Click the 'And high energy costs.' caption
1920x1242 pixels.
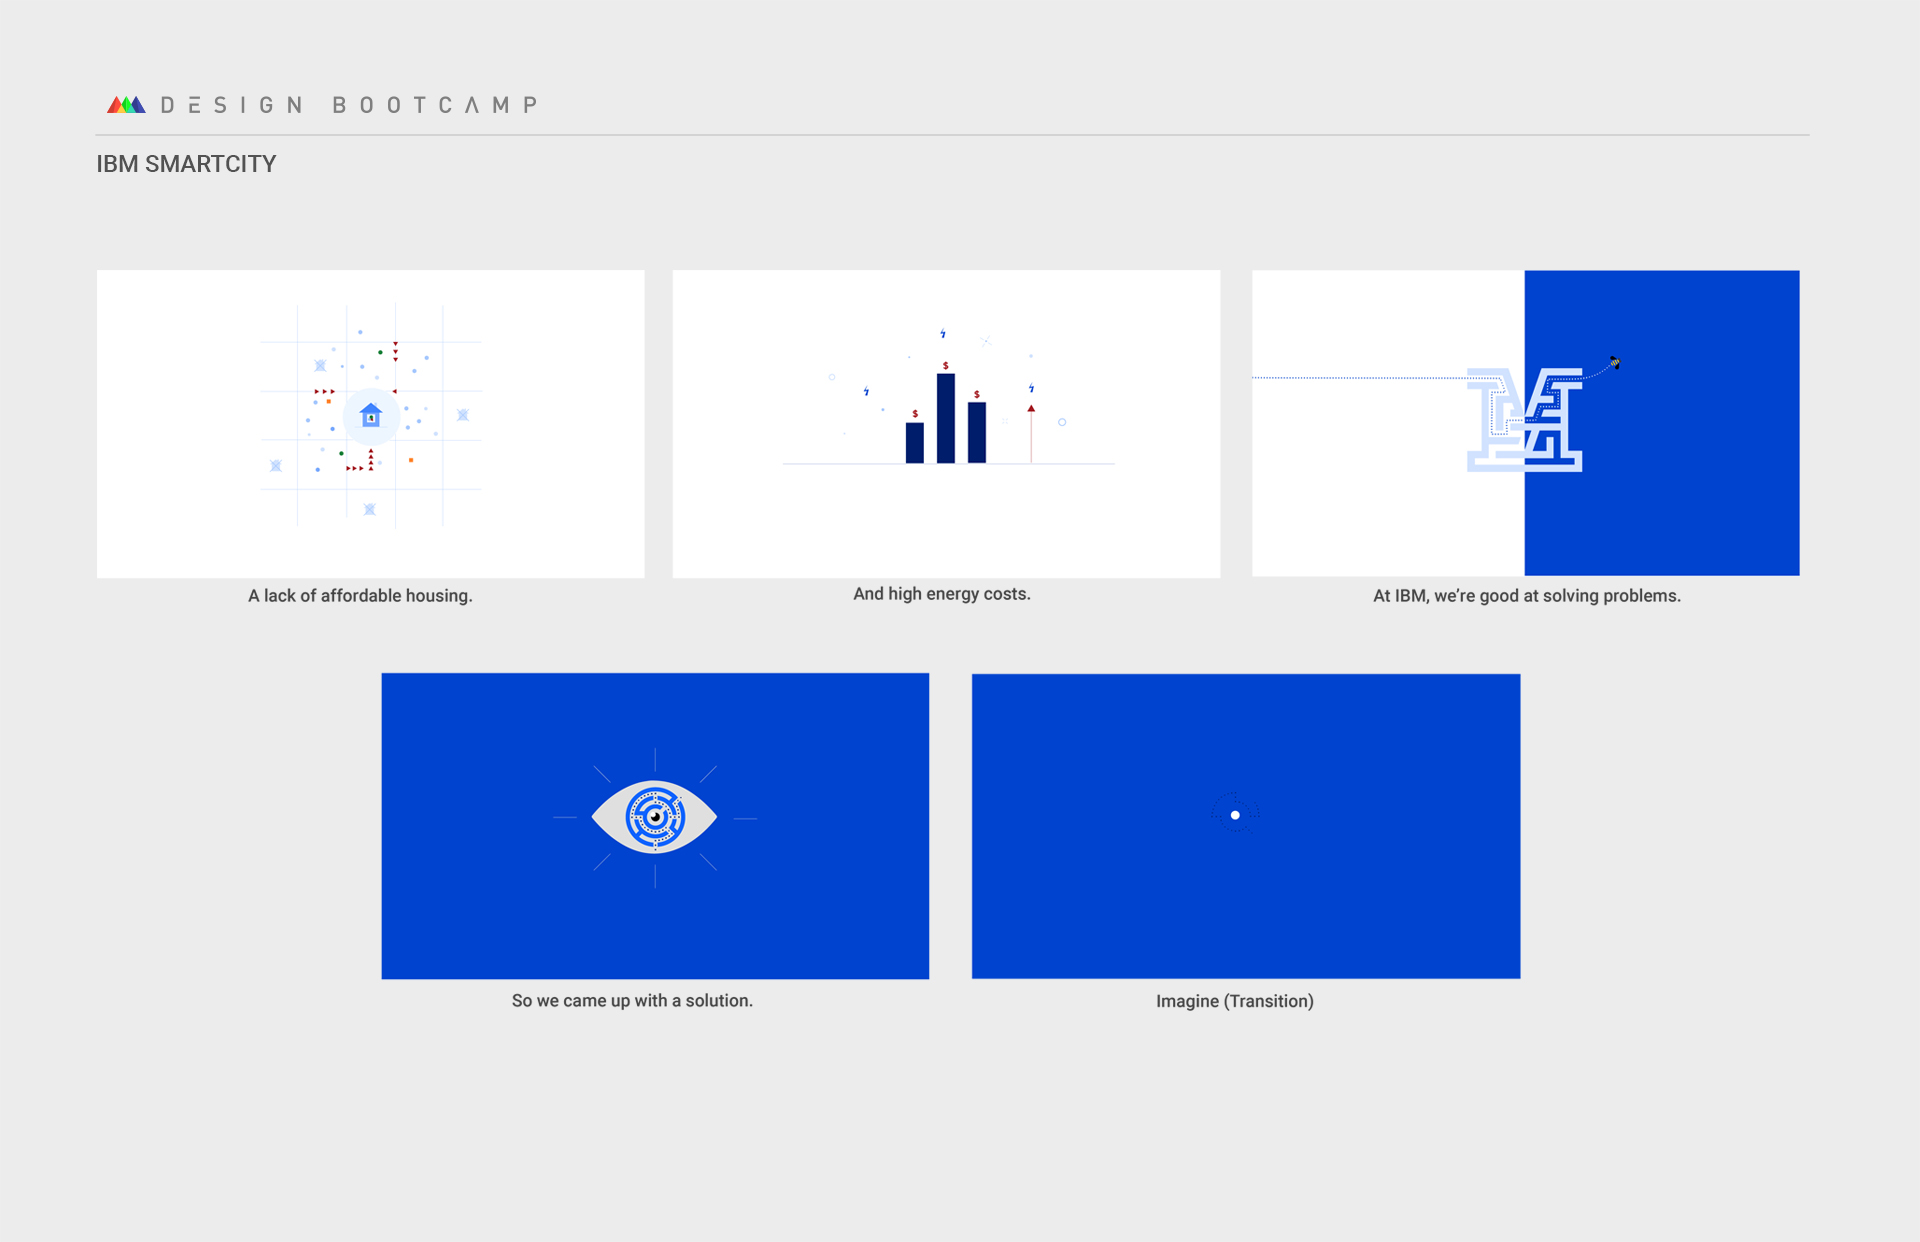[x=941, y=594]
